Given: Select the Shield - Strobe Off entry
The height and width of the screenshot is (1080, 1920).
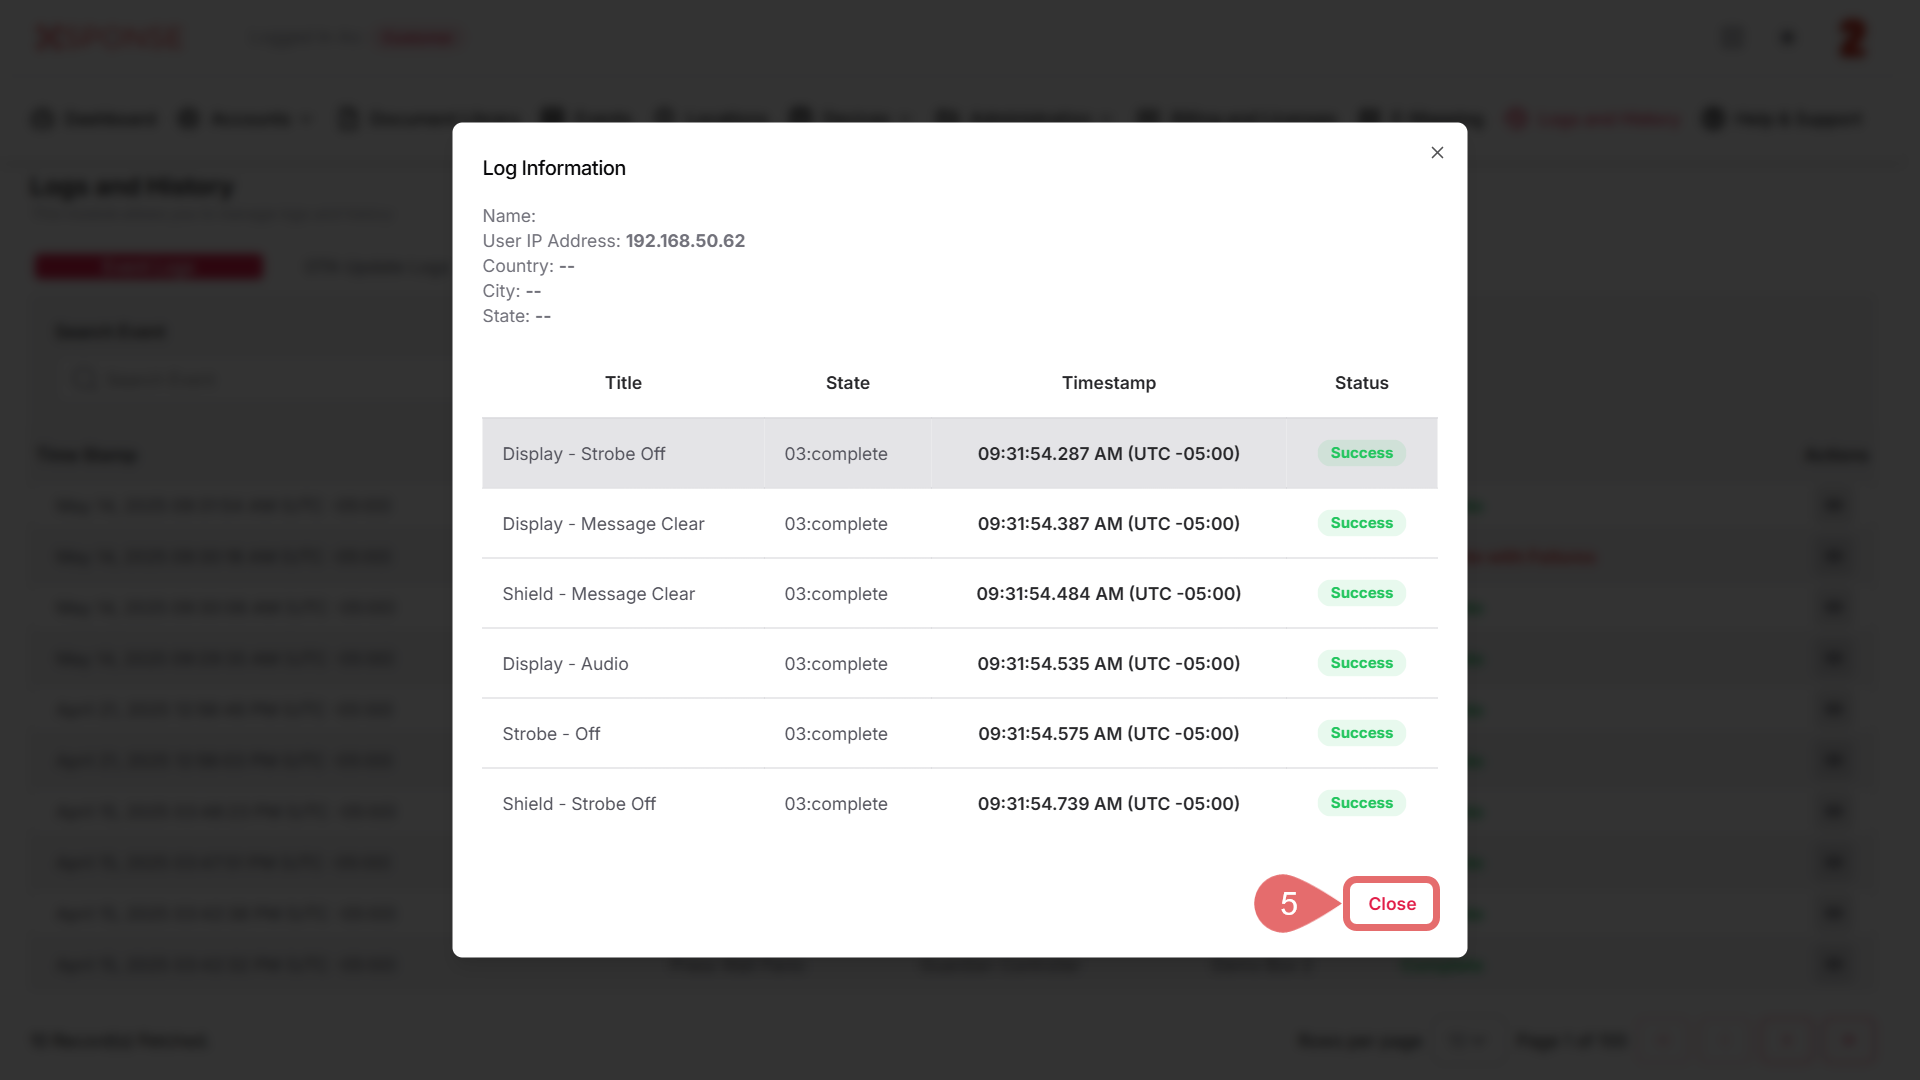Looking at the screenshot, I should [x=579, y=804].
